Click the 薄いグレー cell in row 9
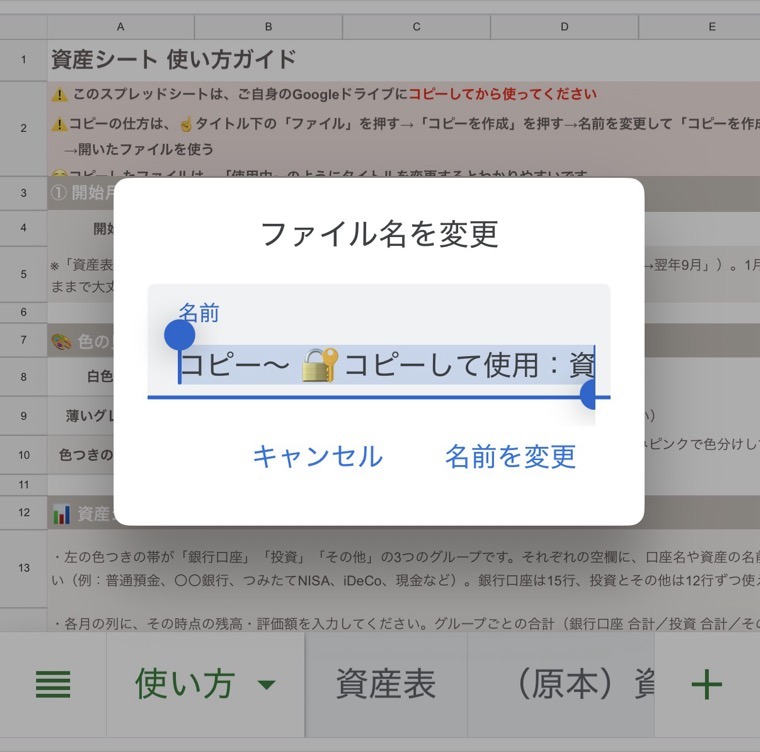This screenshot has width=760, height=752. tap(89, 416)
